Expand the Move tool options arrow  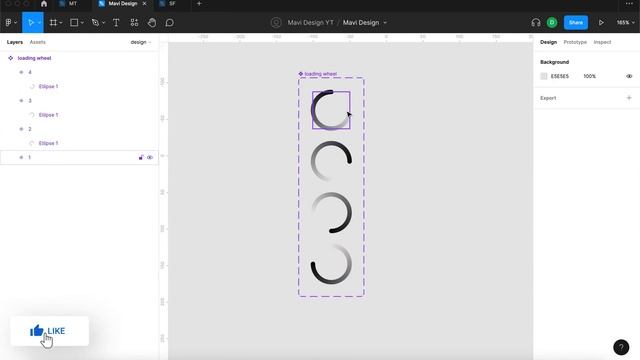point(40,23)
